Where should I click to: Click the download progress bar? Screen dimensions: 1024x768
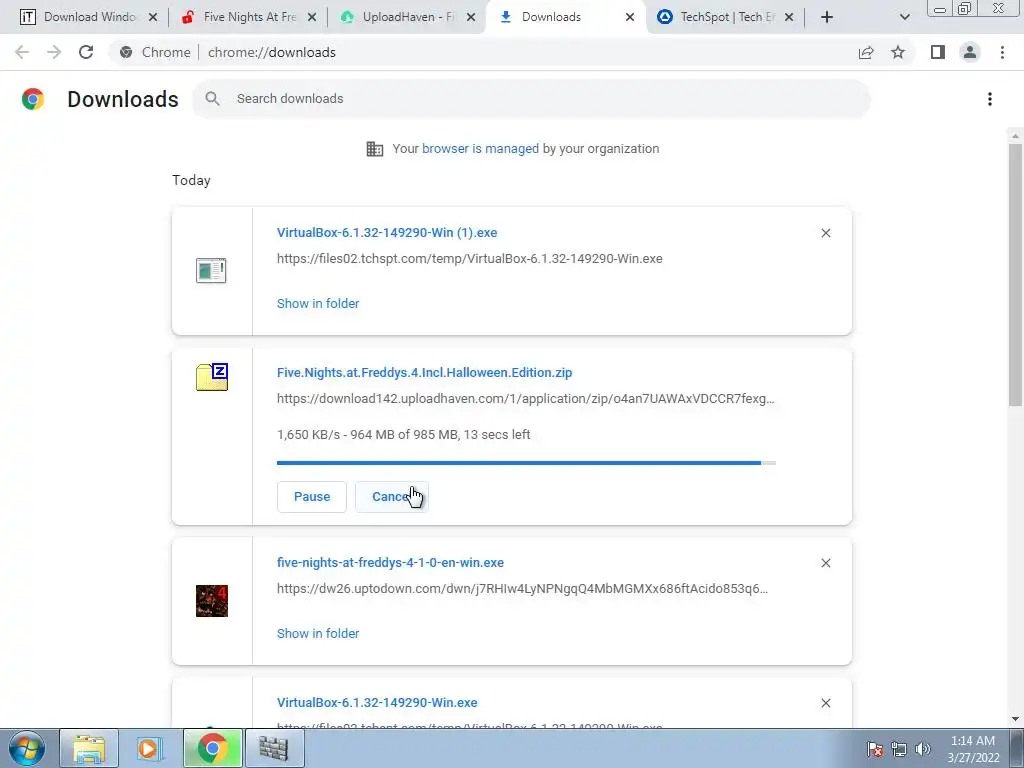click(526, 463)
